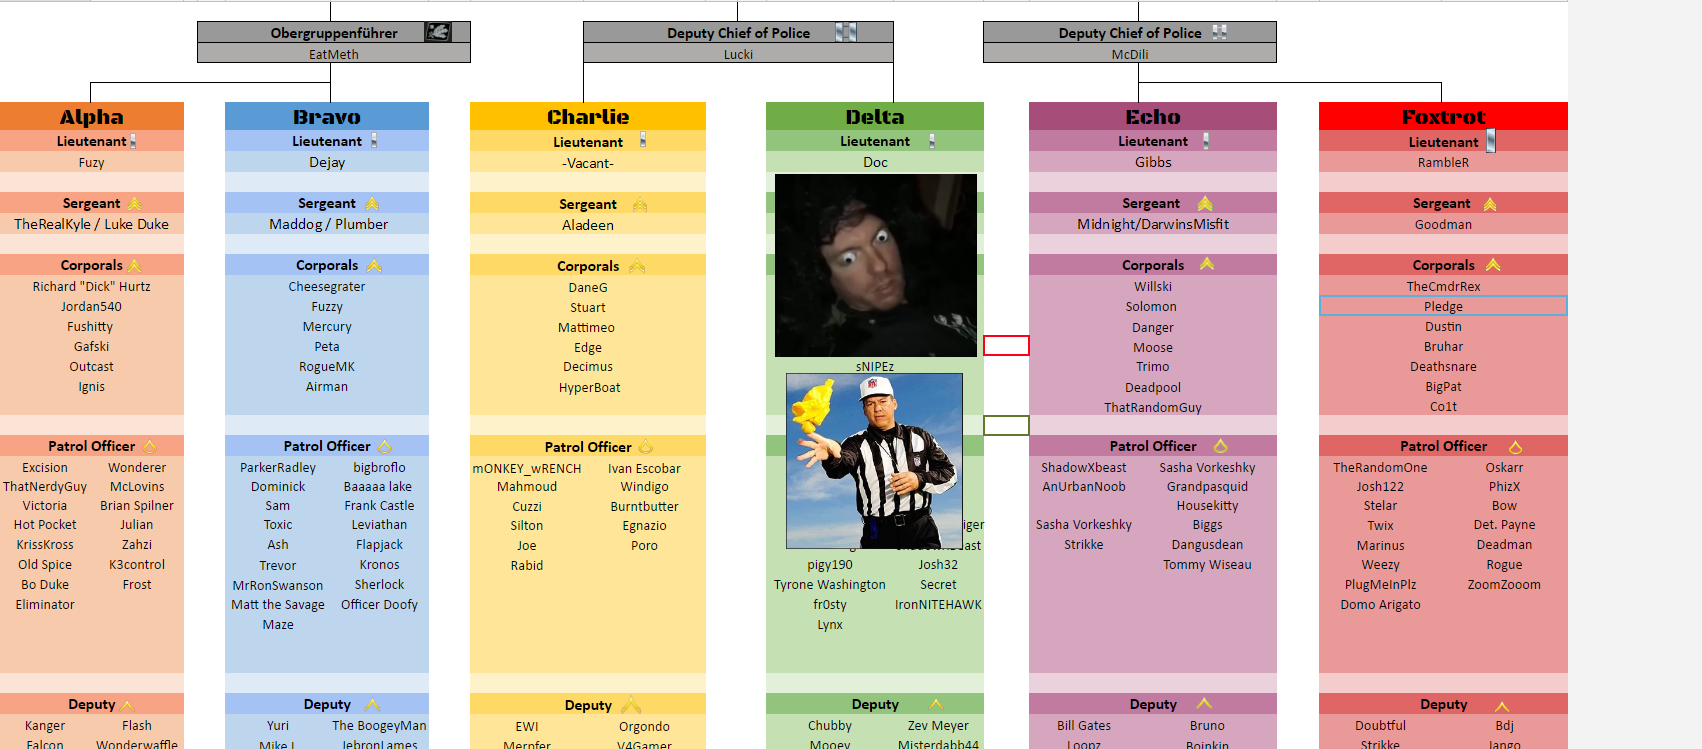
Task: Click Echo Deputy chevron icon
Action: coord(1204,704)
